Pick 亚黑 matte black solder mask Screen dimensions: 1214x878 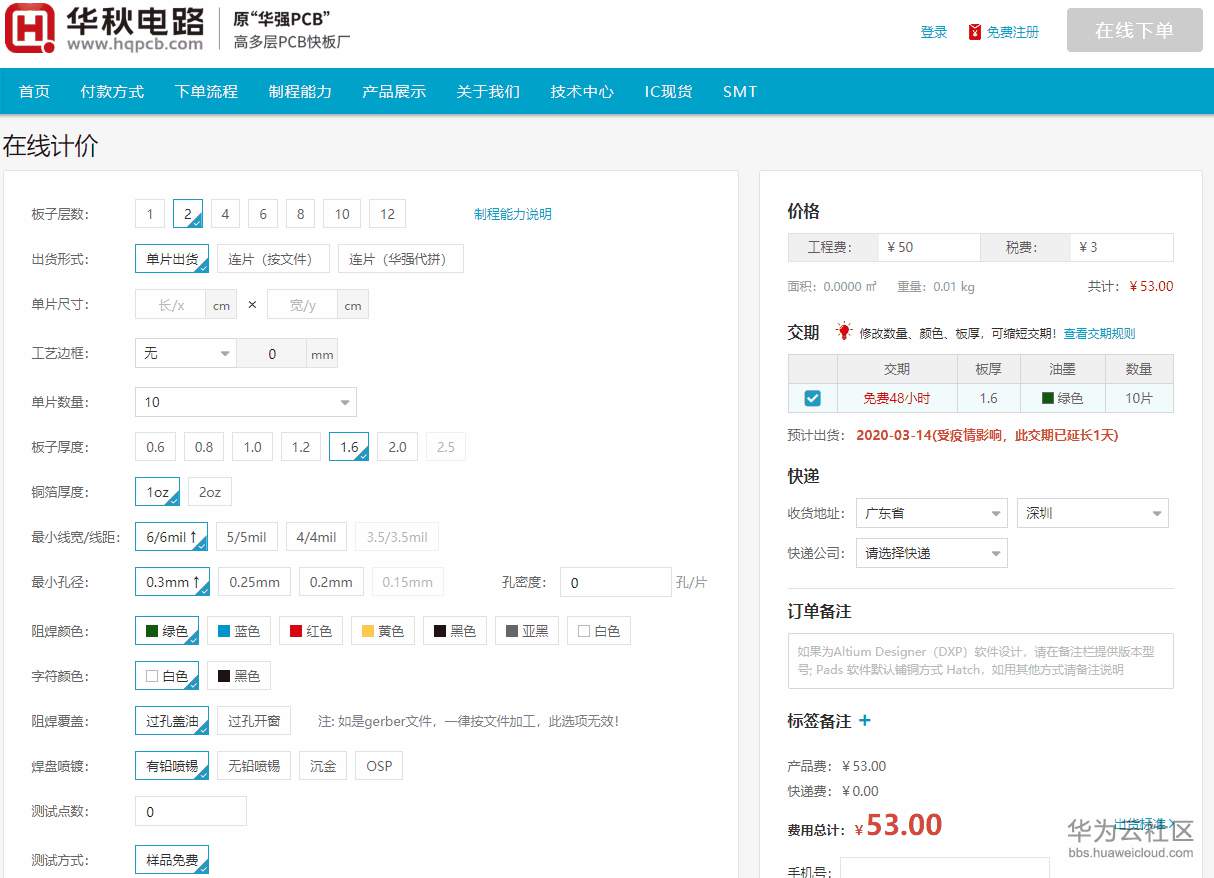coord(527,631)
